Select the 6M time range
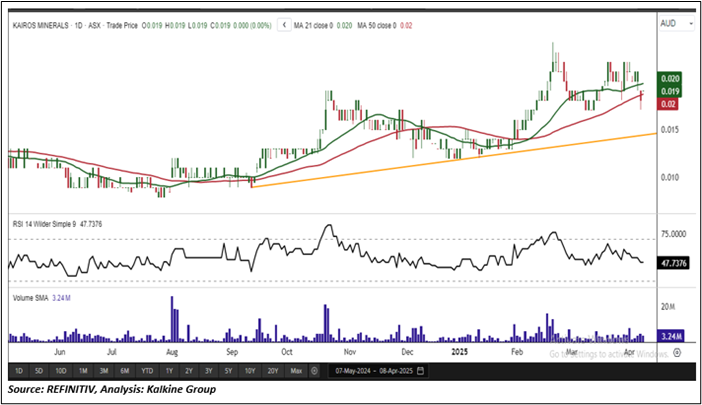The height and width of the screenshot is (405, 702). 124,371
